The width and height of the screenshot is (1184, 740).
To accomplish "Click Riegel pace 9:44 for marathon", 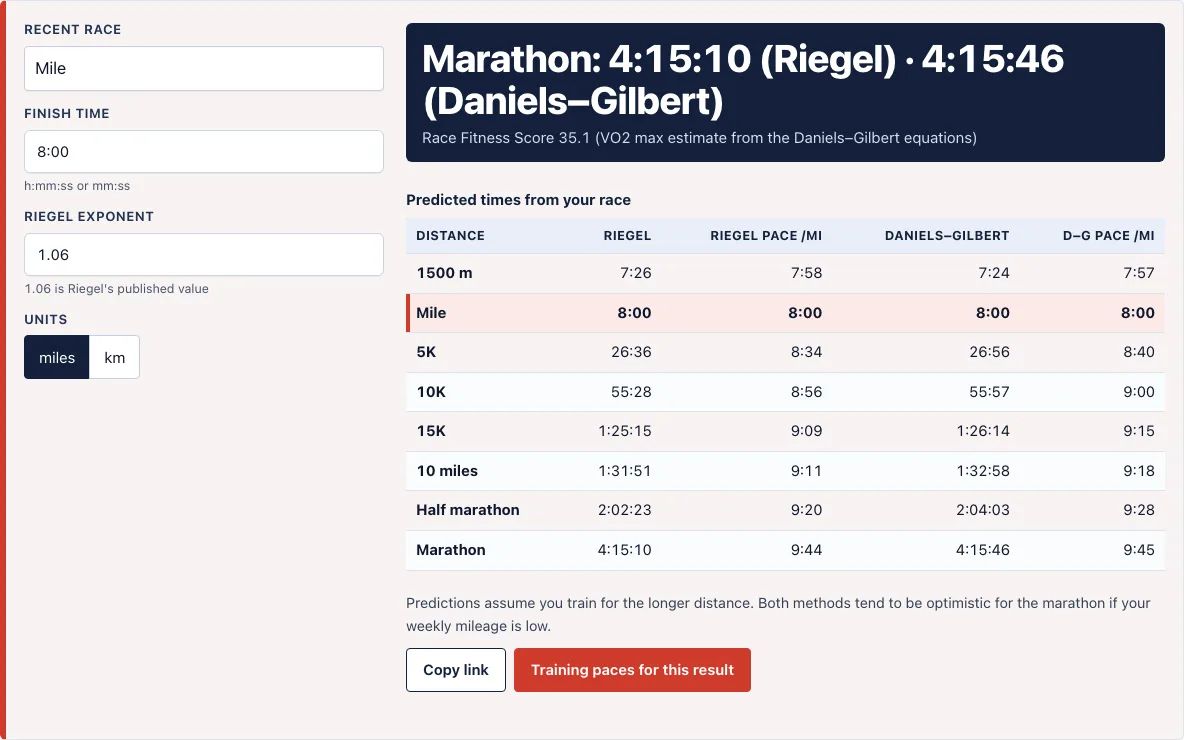I will pyautogui.click(x=806, y=550).
